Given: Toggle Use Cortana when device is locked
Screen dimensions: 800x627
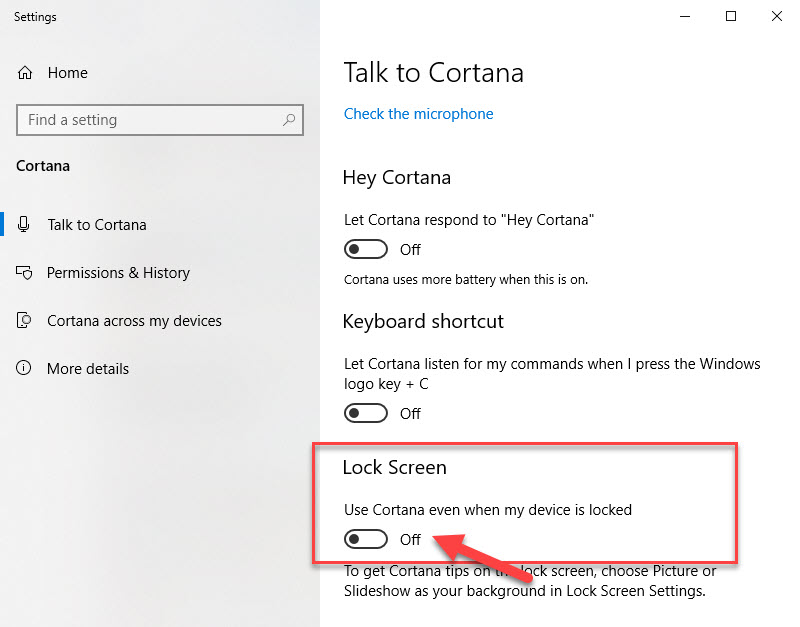Looking at the screenshot, I should point(366,539).
